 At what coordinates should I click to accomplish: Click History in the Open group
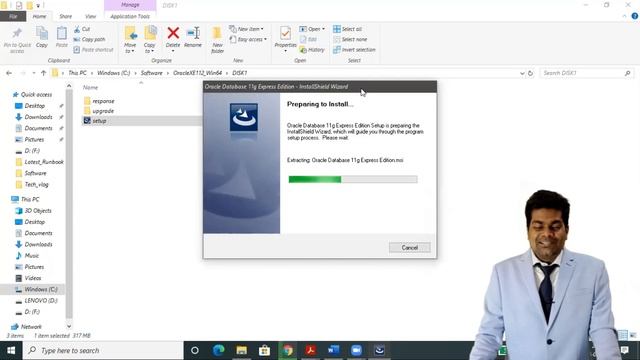[x=312, y=49]
